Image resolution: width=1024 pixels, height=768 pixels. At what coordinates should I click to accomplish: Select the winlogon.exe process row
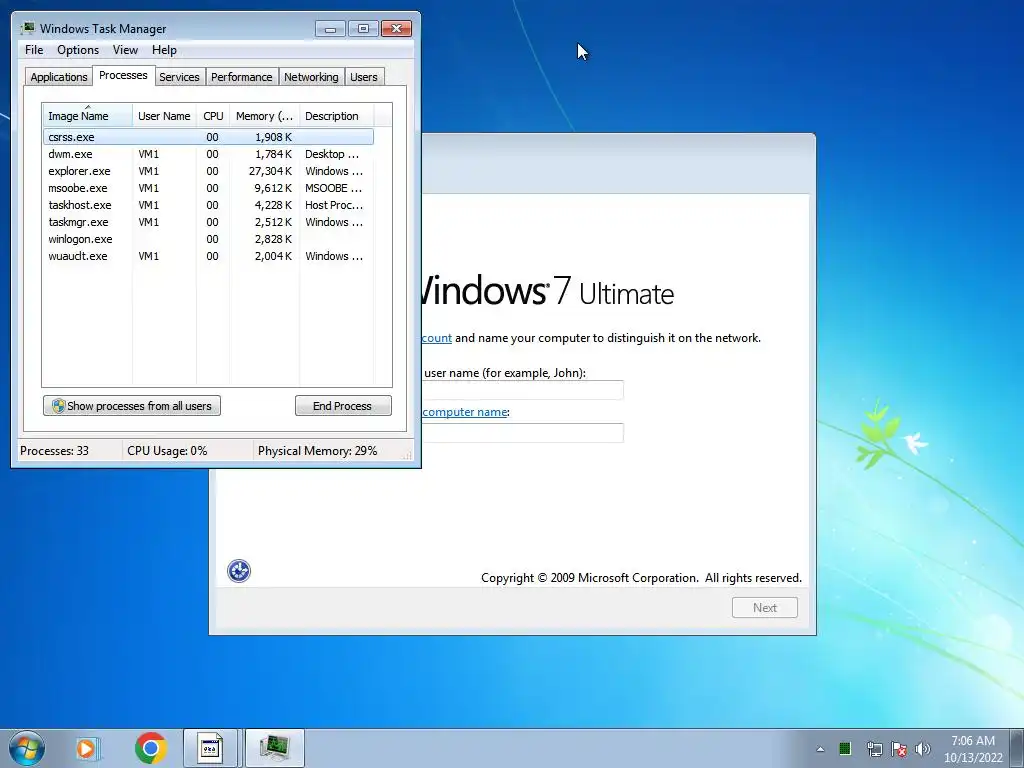208,239
